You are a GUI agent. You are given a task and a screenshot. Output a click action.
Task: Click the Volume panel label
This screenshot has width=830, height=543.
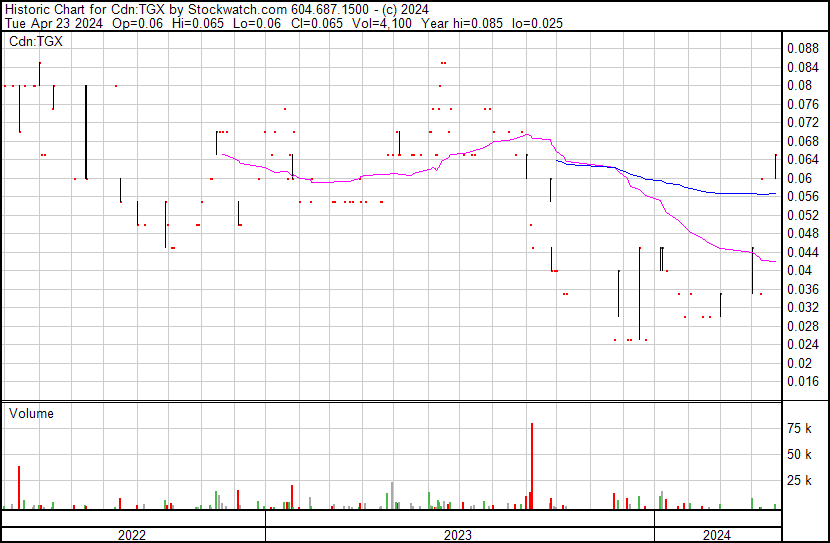31,413
